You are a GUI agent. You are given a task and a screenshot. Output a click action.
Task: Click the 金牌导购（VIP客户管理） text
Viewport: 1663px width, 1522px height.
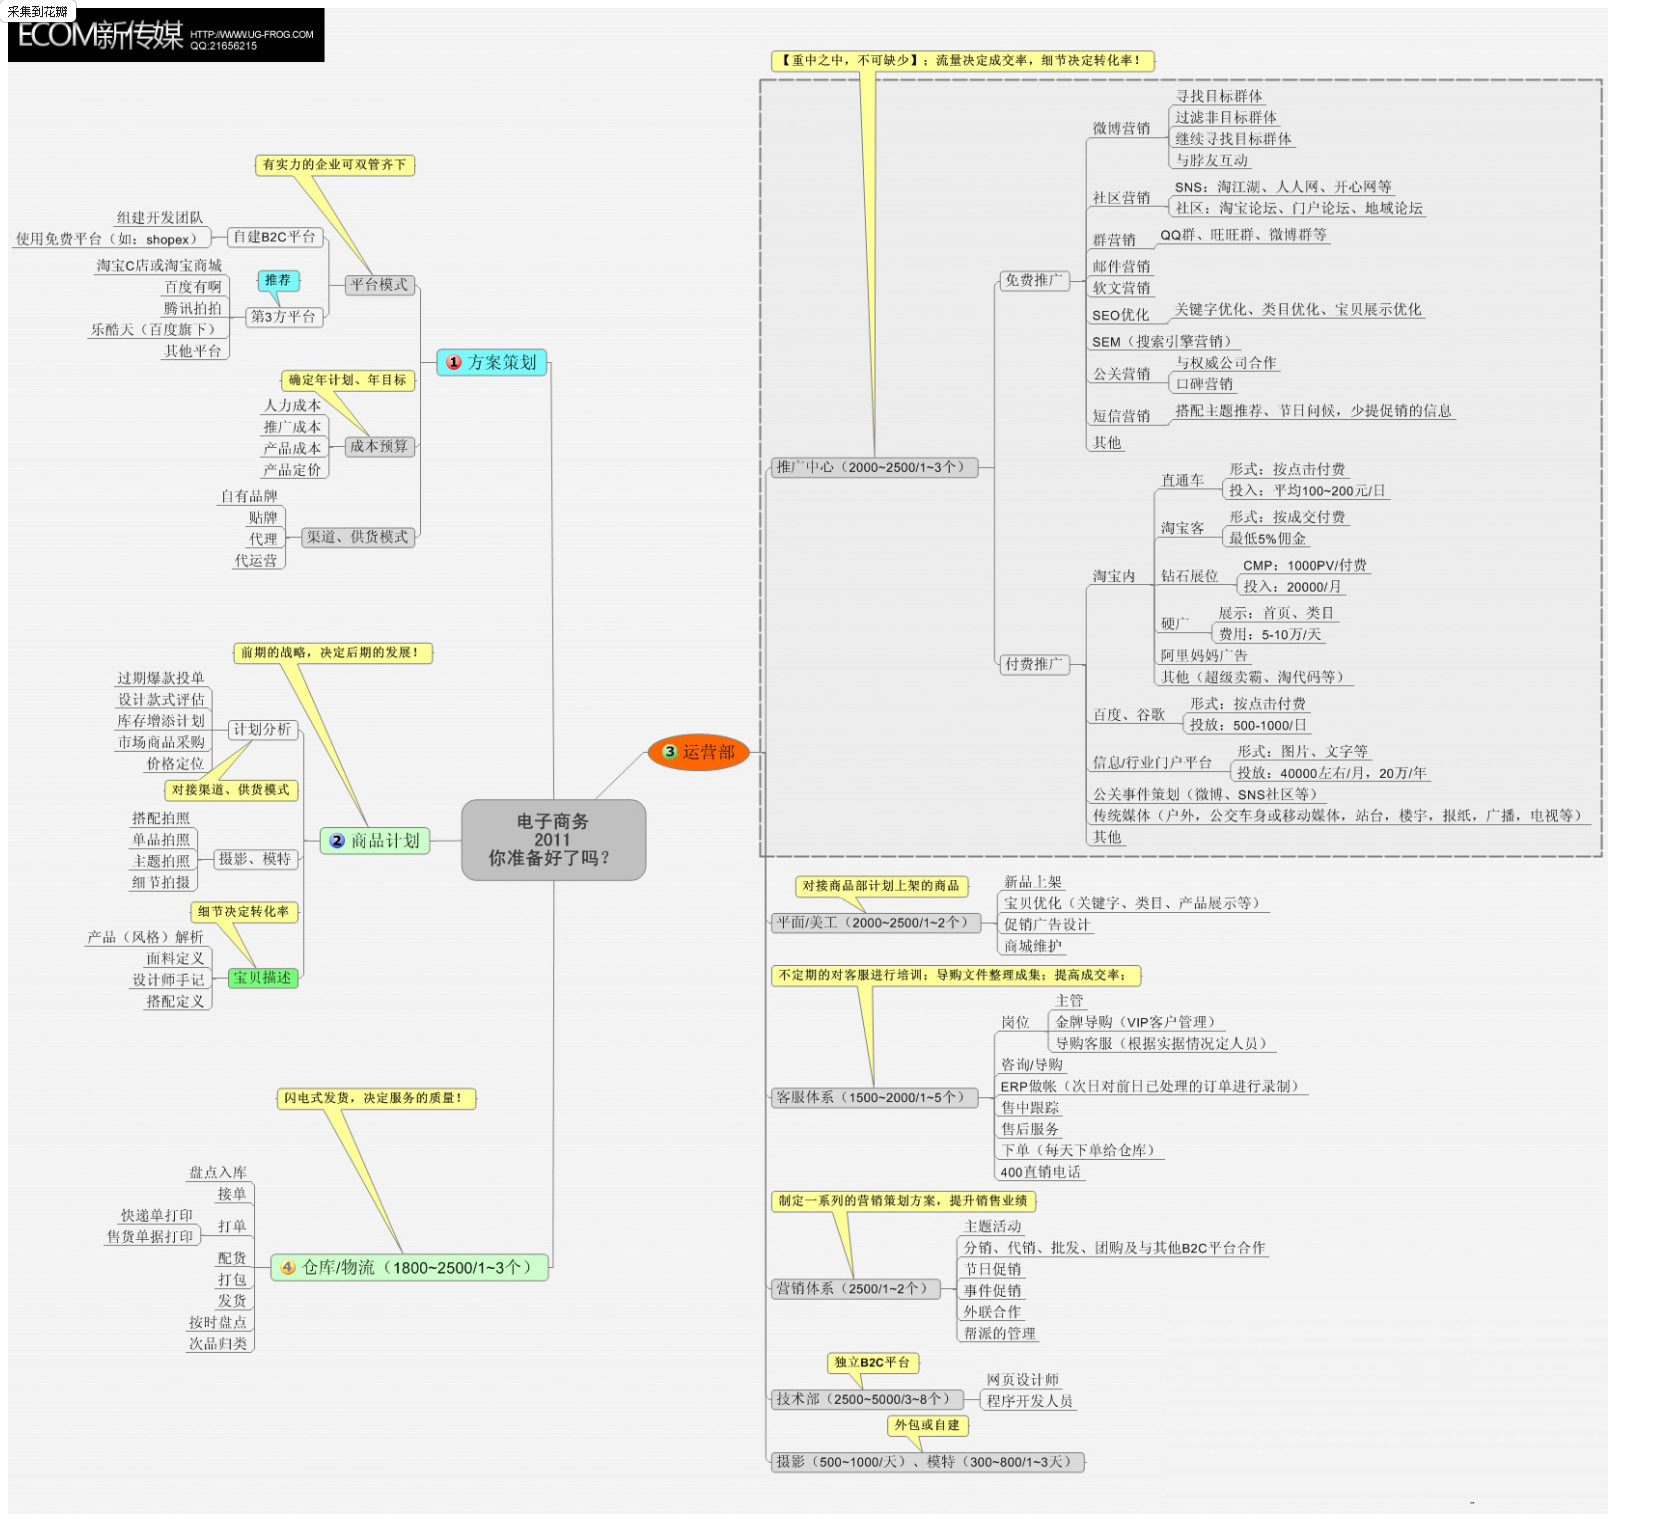[x=1138, y=1022]
